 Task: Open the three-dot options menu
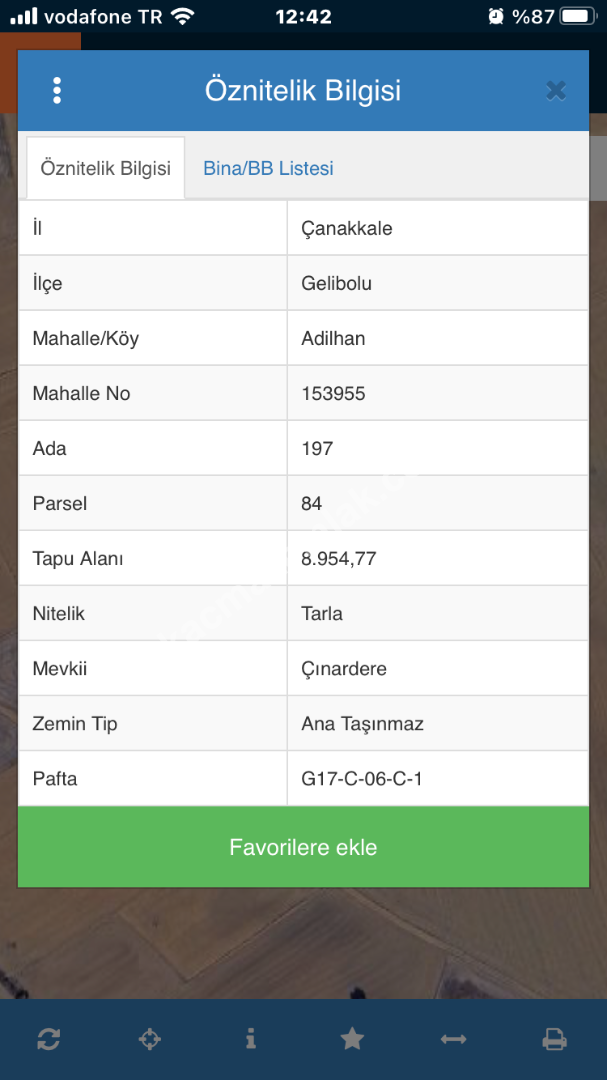[x=57, y=91]
